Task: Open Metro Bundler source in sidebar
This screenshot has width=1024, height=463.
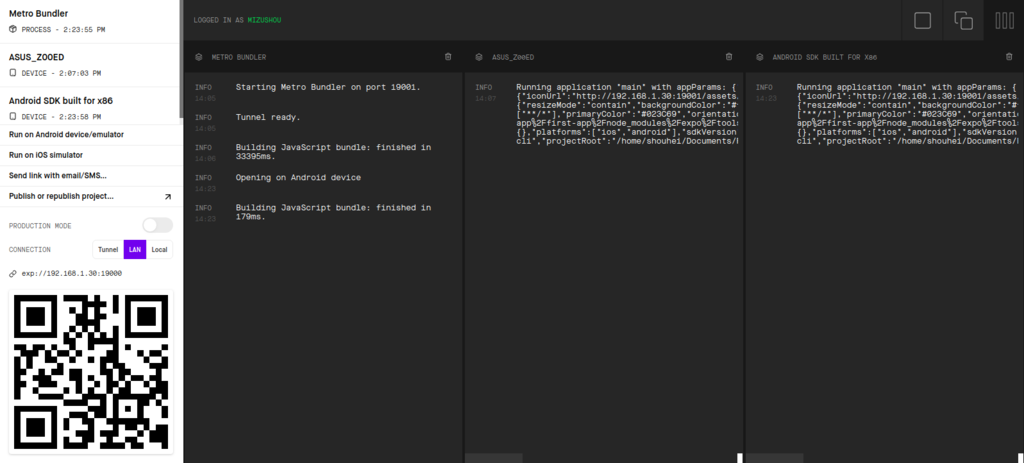Action: [x=90, y=22]
